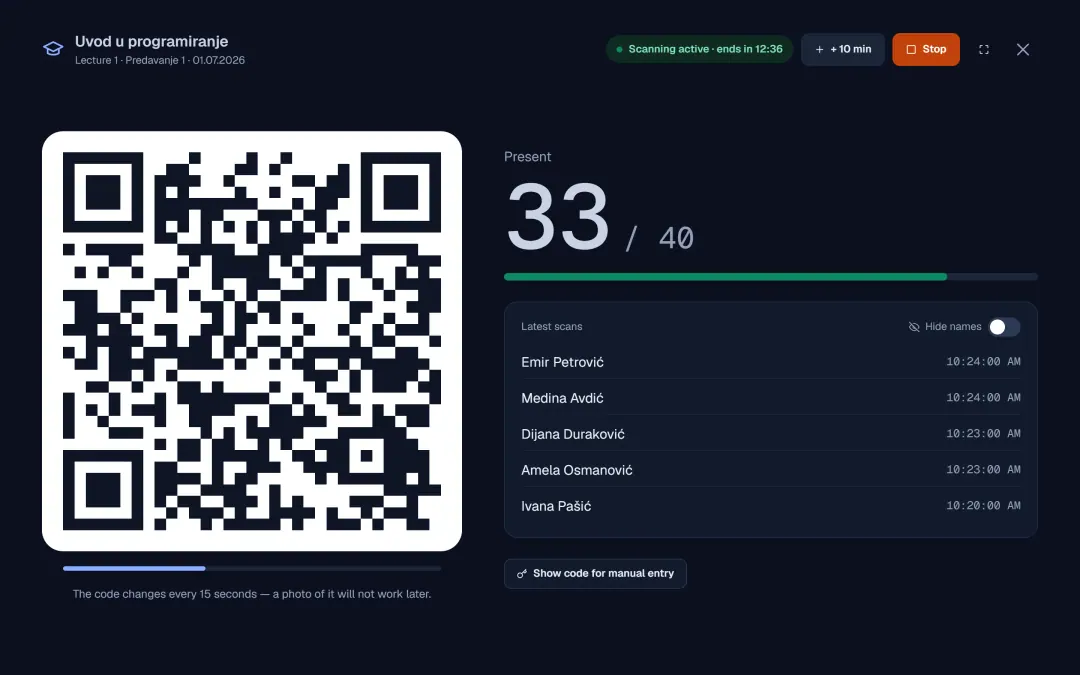Click the 10:20:00 AM timestamp
This screenshot has height=675, width=1080.
tap(983, 506)
